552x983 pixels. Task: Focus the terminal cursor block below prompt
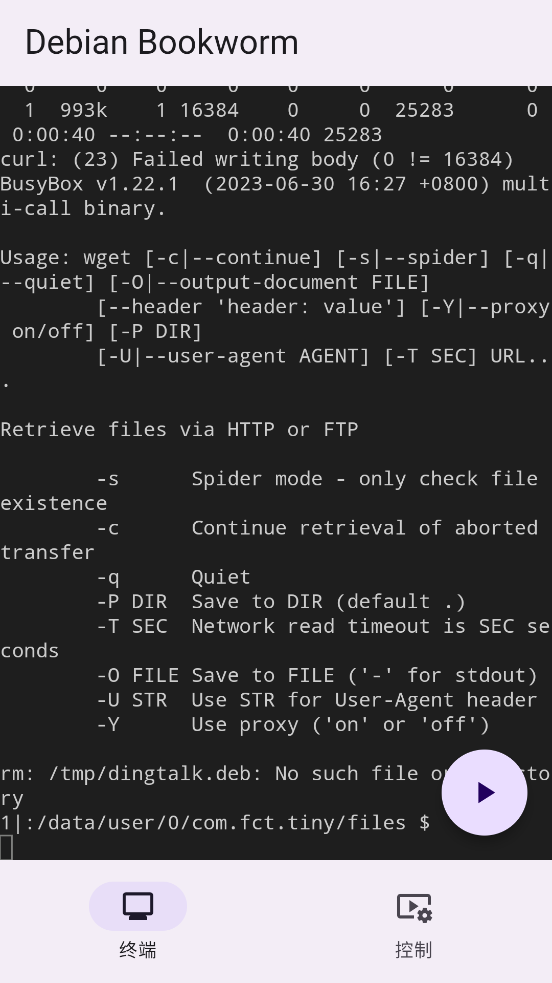point(6,848)
